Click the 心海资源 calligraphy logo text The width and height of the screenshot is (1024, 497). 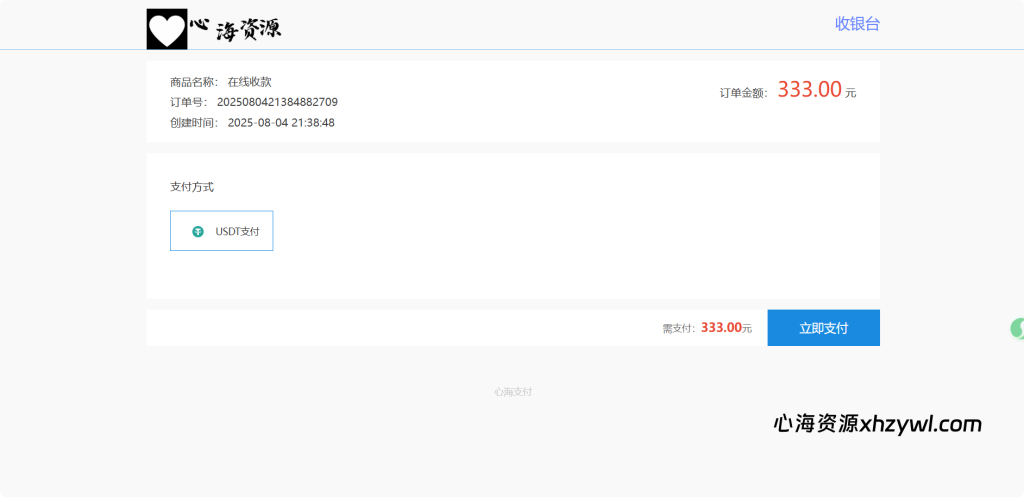(x=236, y=29)
